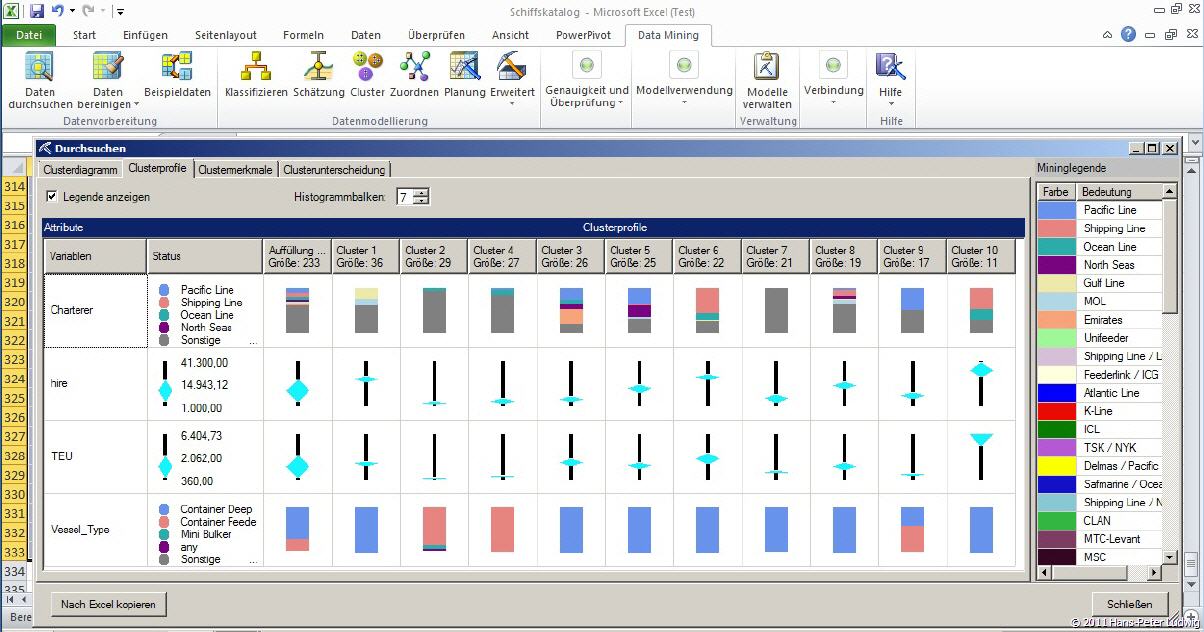Select Excel row header 334
This screenshot has height=632, width=1204.
pyautogui.click(x=14, y=571)
